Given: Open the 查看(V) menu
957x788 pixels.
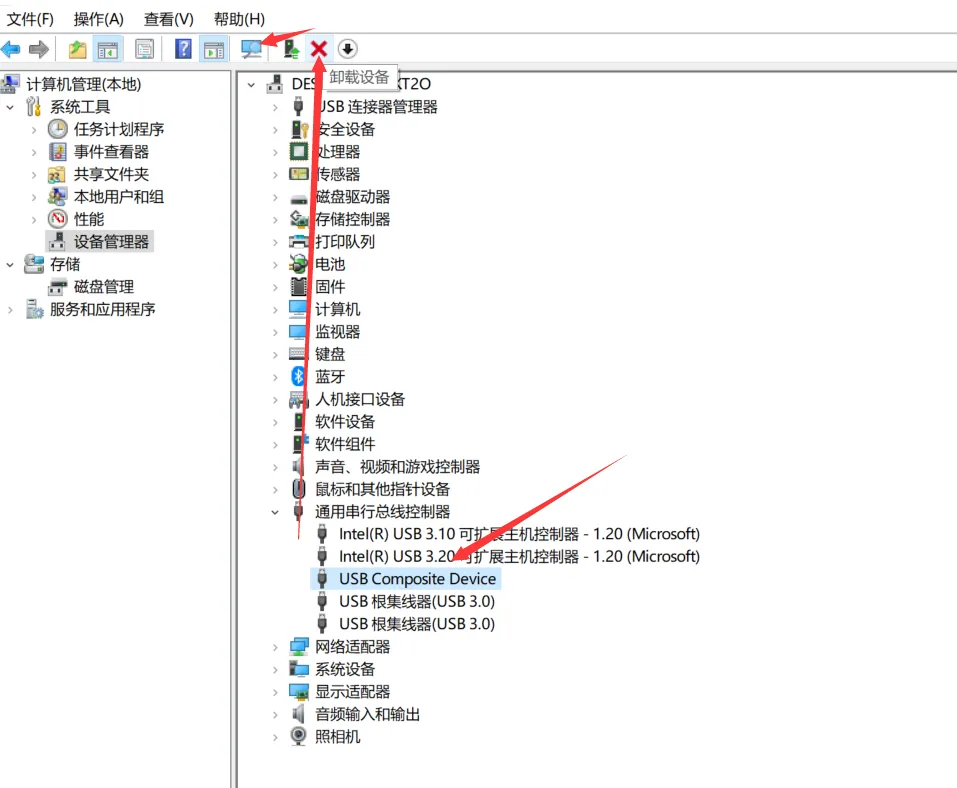Looking at the screenshot, I should click(x=168, y=19).
